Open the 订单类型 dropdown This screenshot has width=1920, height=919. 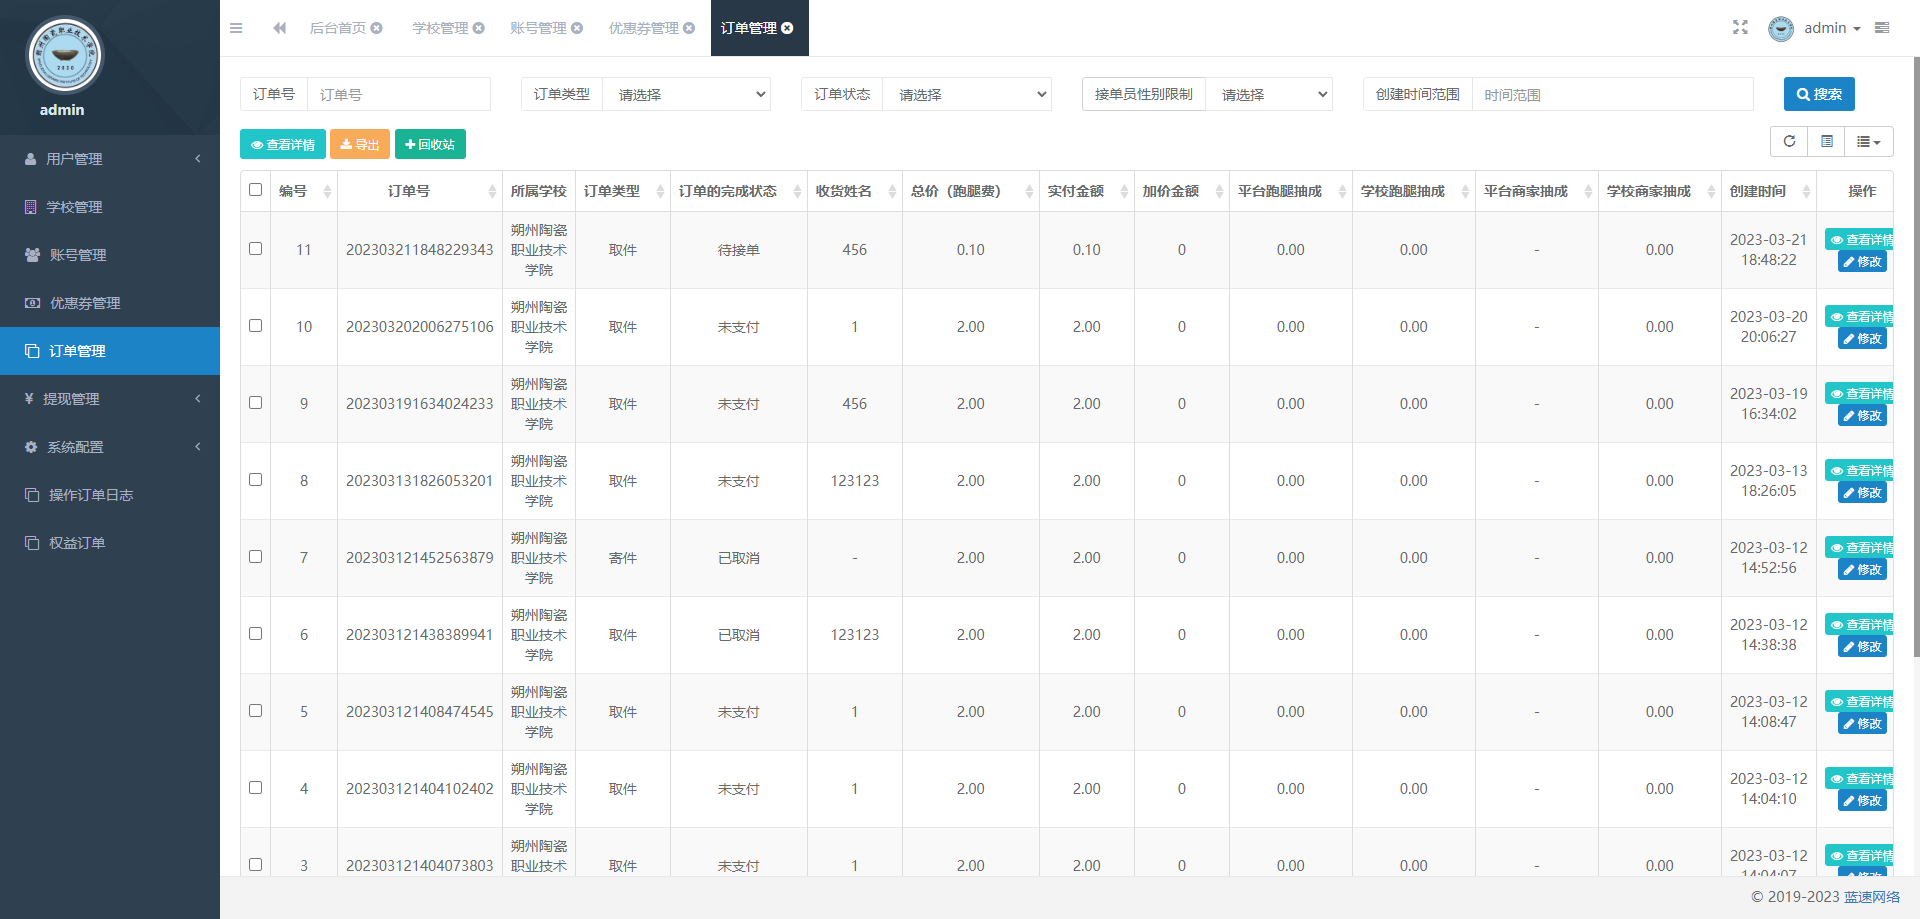tap(686, 94)
